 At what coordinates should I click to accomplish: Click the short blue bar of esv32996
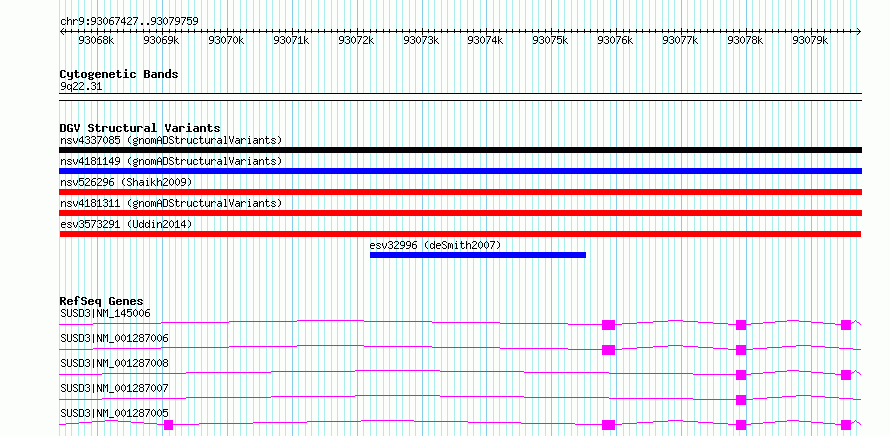[478, 255]
